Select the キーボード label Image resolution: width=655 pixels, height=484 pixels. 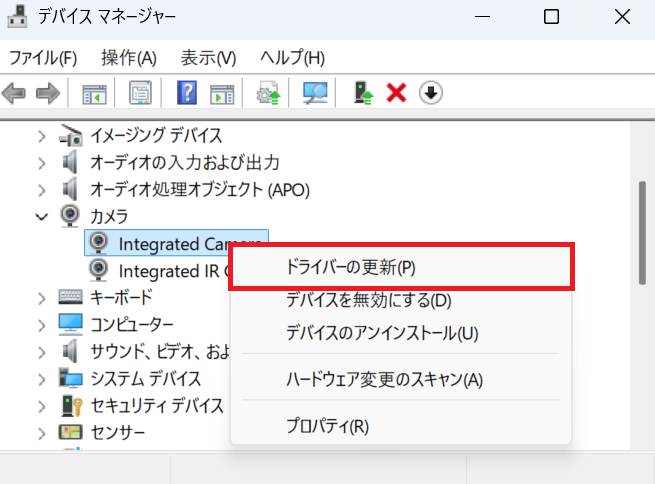coord(122,297)
